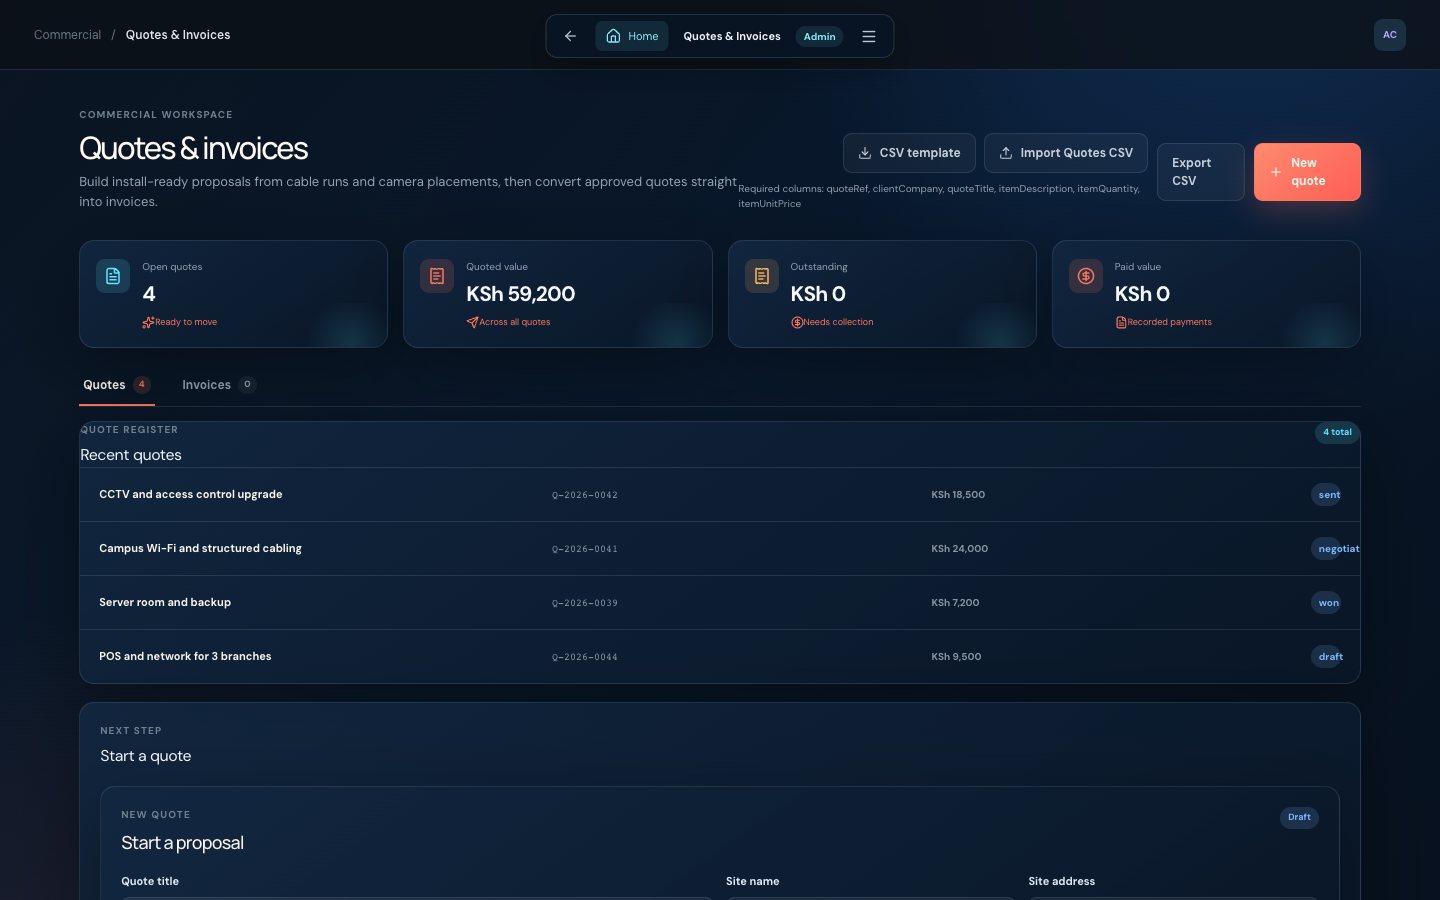The height and width of the screenshot is (900, 1440).
Task: Click the KSh 59,200 quoted value
Action: tap(520, 294)
